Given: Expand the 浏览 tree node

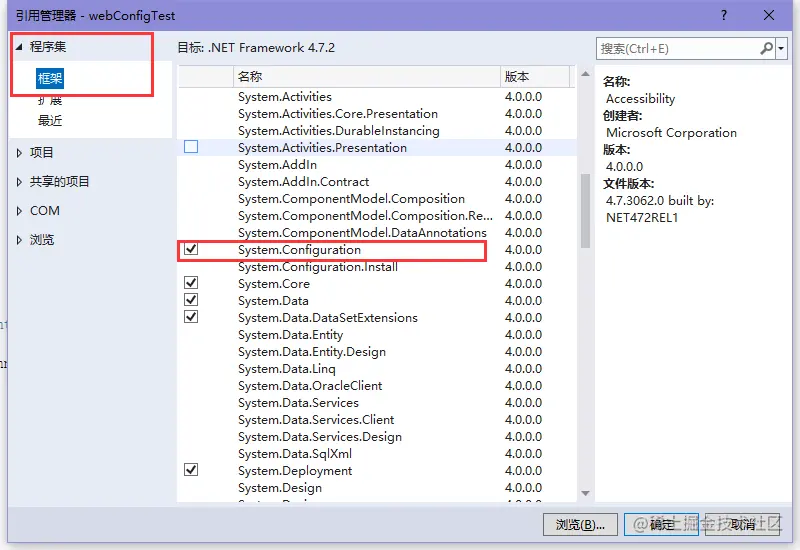Looking at the screenshot, I should tap(19, 240).
